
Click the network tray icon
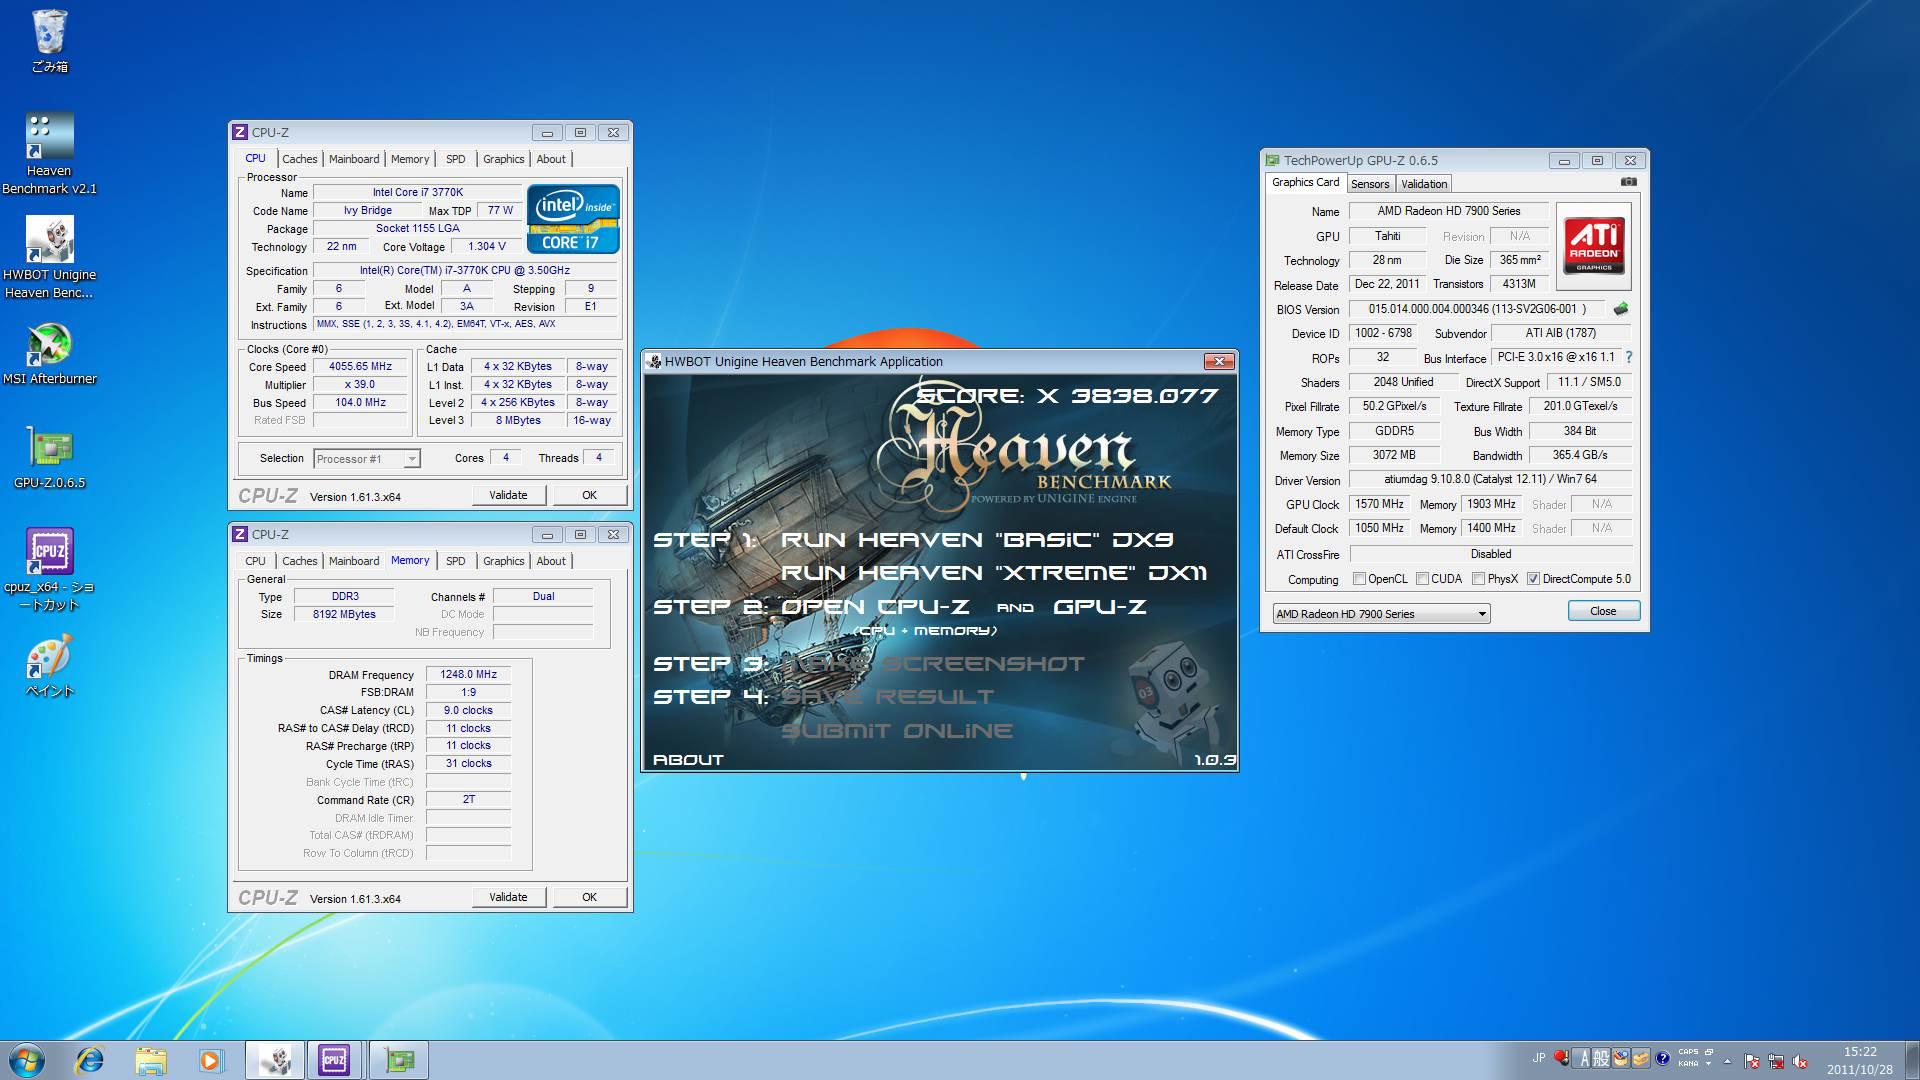pos(1777,1060)
